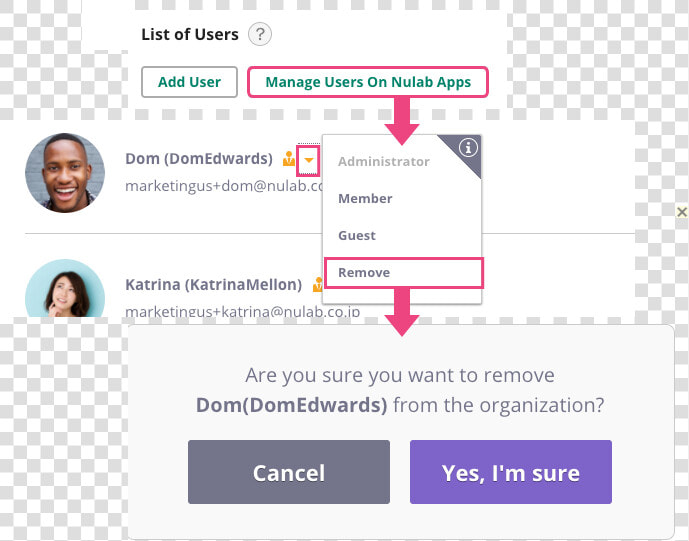Click the Dom (DomEdwards) name

(199, 159)
